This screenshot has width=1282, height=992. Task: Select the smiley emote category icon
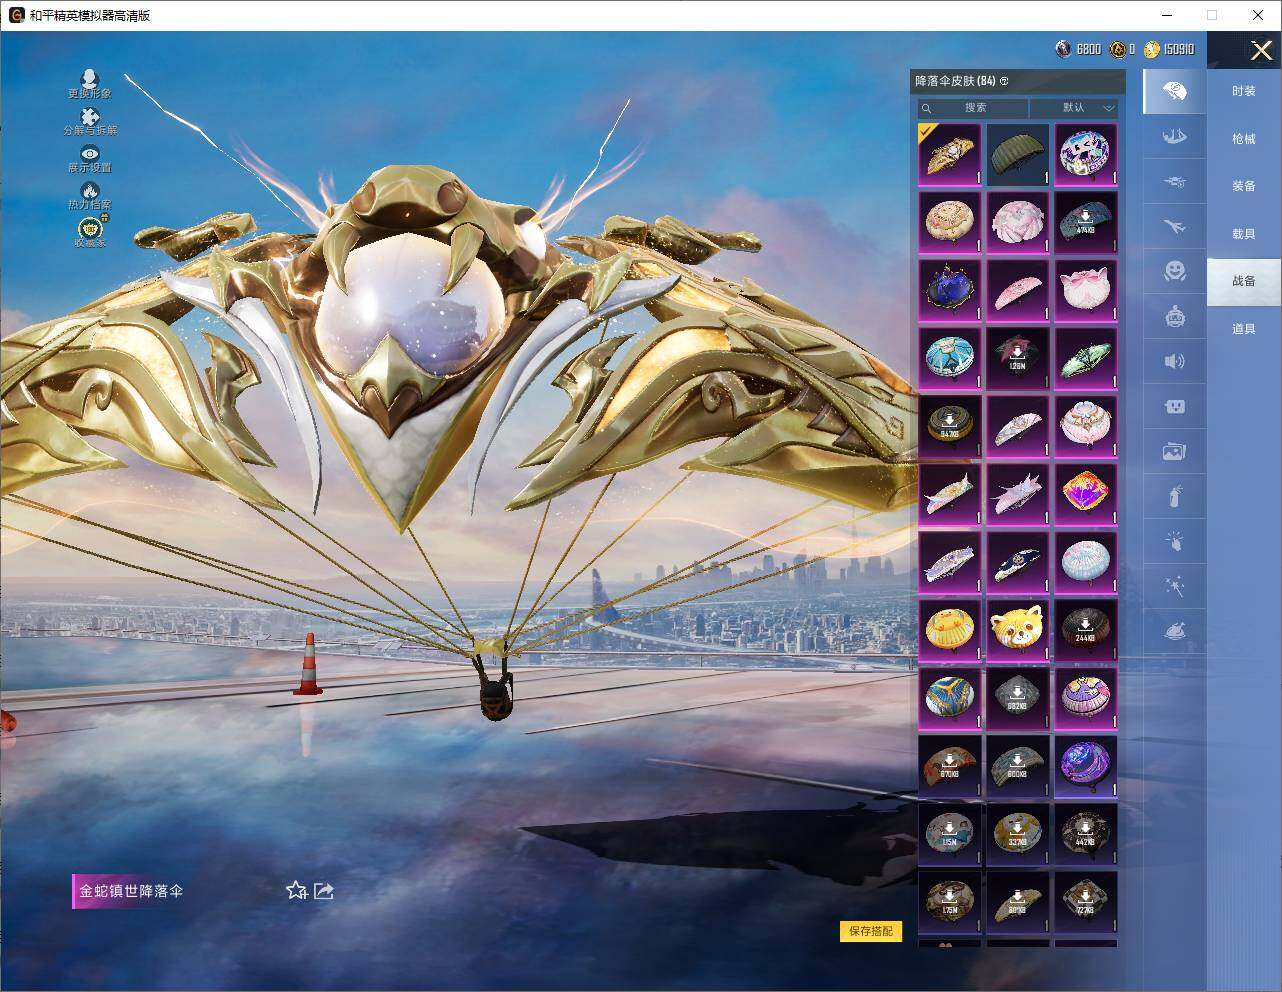coord(1174,270)
